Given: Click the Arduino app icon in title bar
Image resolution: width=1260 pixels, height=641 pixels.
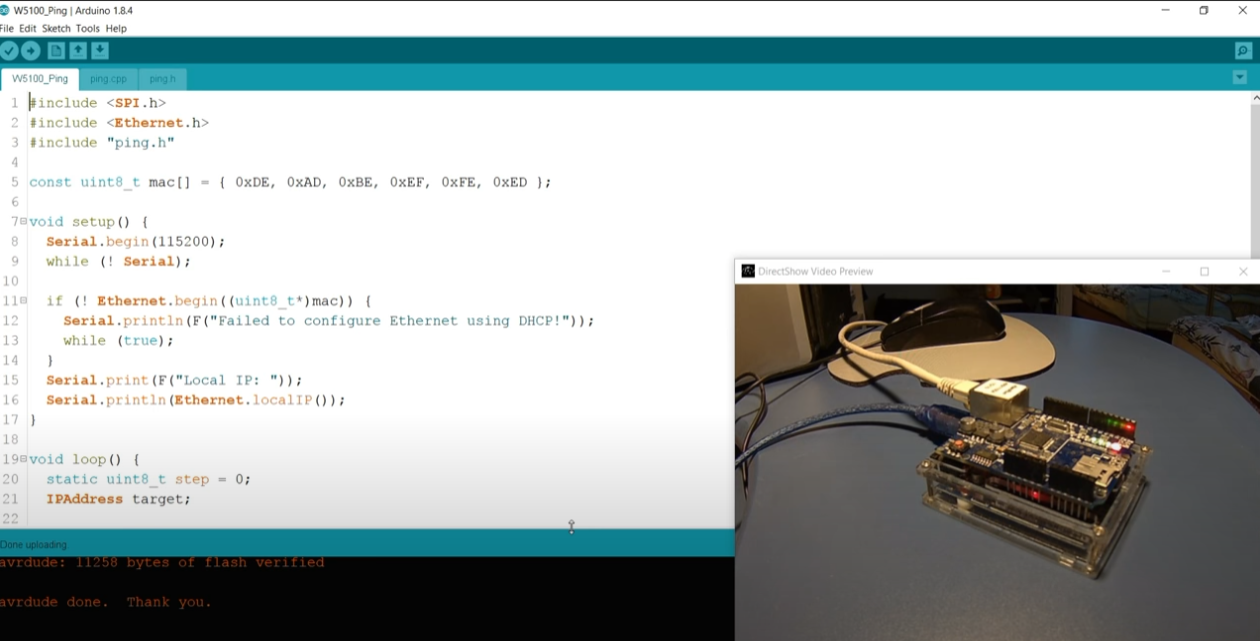Looking at the screenshot, I should (6, 10).
